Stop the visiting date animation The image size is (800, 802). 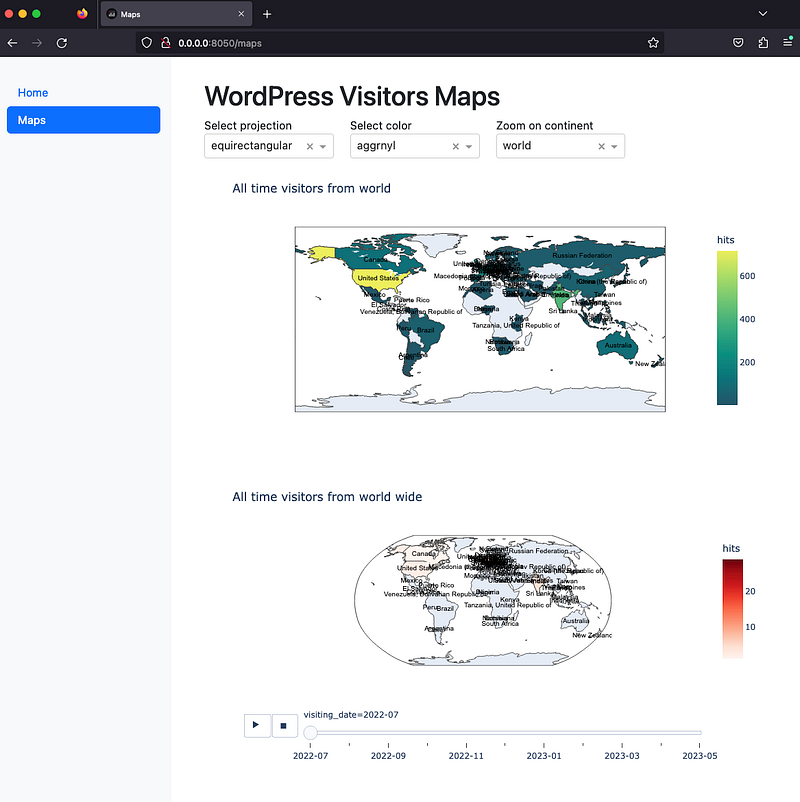coord(284,725)
